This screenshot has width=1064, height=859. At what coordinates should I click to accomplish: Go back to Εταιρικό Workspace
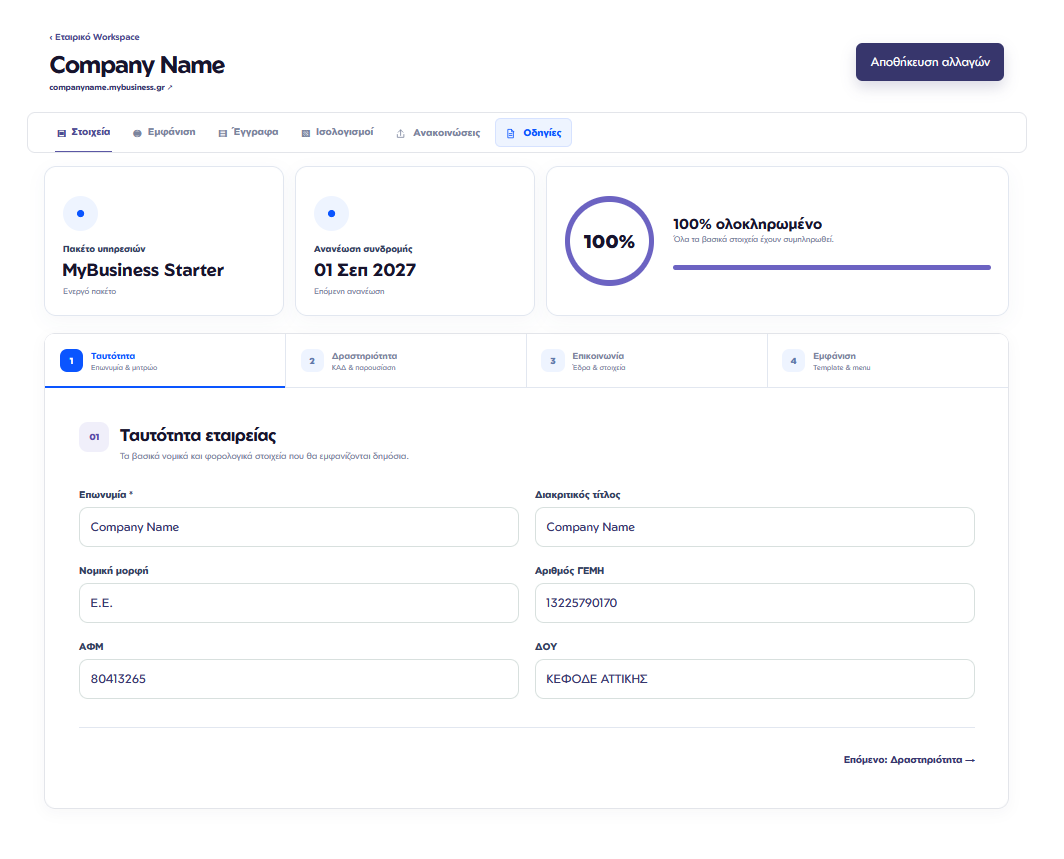coord(94,37)
